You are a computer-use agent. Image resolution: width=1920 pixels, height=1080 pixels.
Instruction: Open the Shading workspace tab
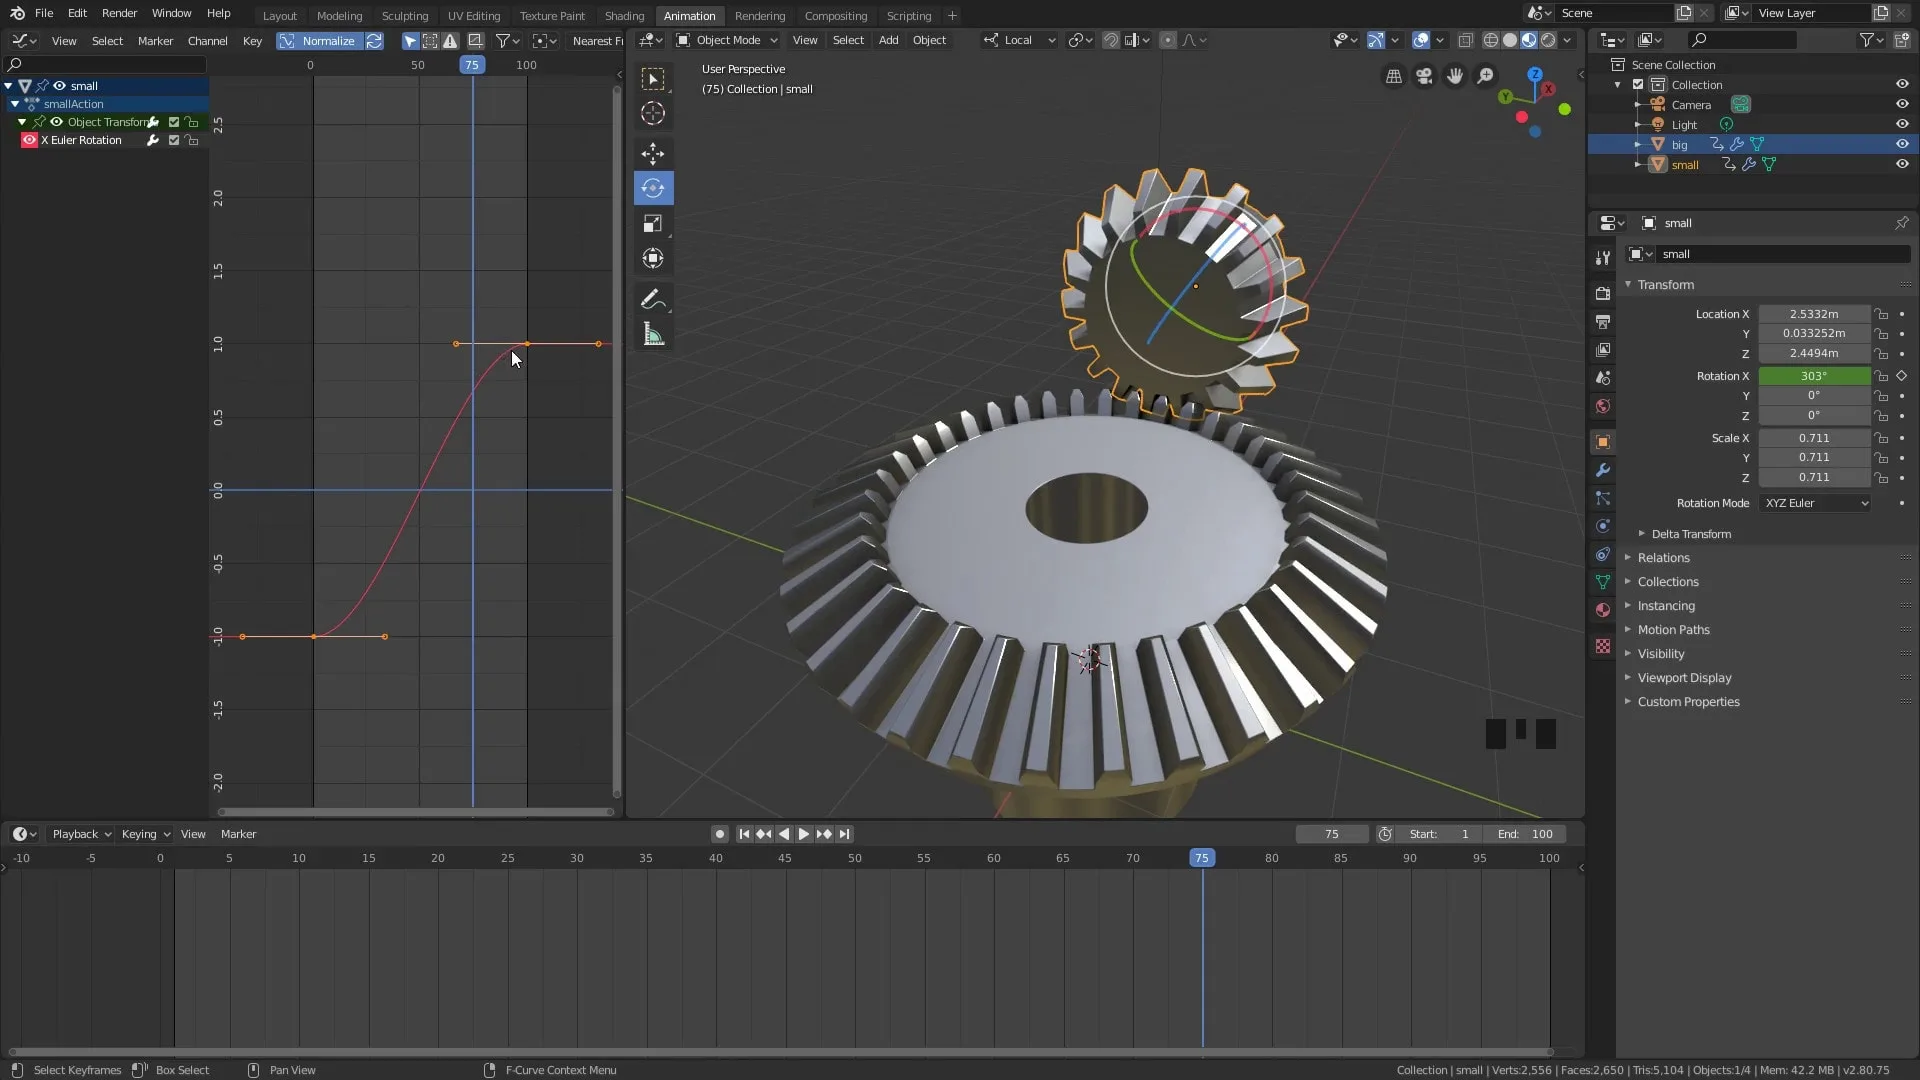pyautogui.click(x=624, y=15)
